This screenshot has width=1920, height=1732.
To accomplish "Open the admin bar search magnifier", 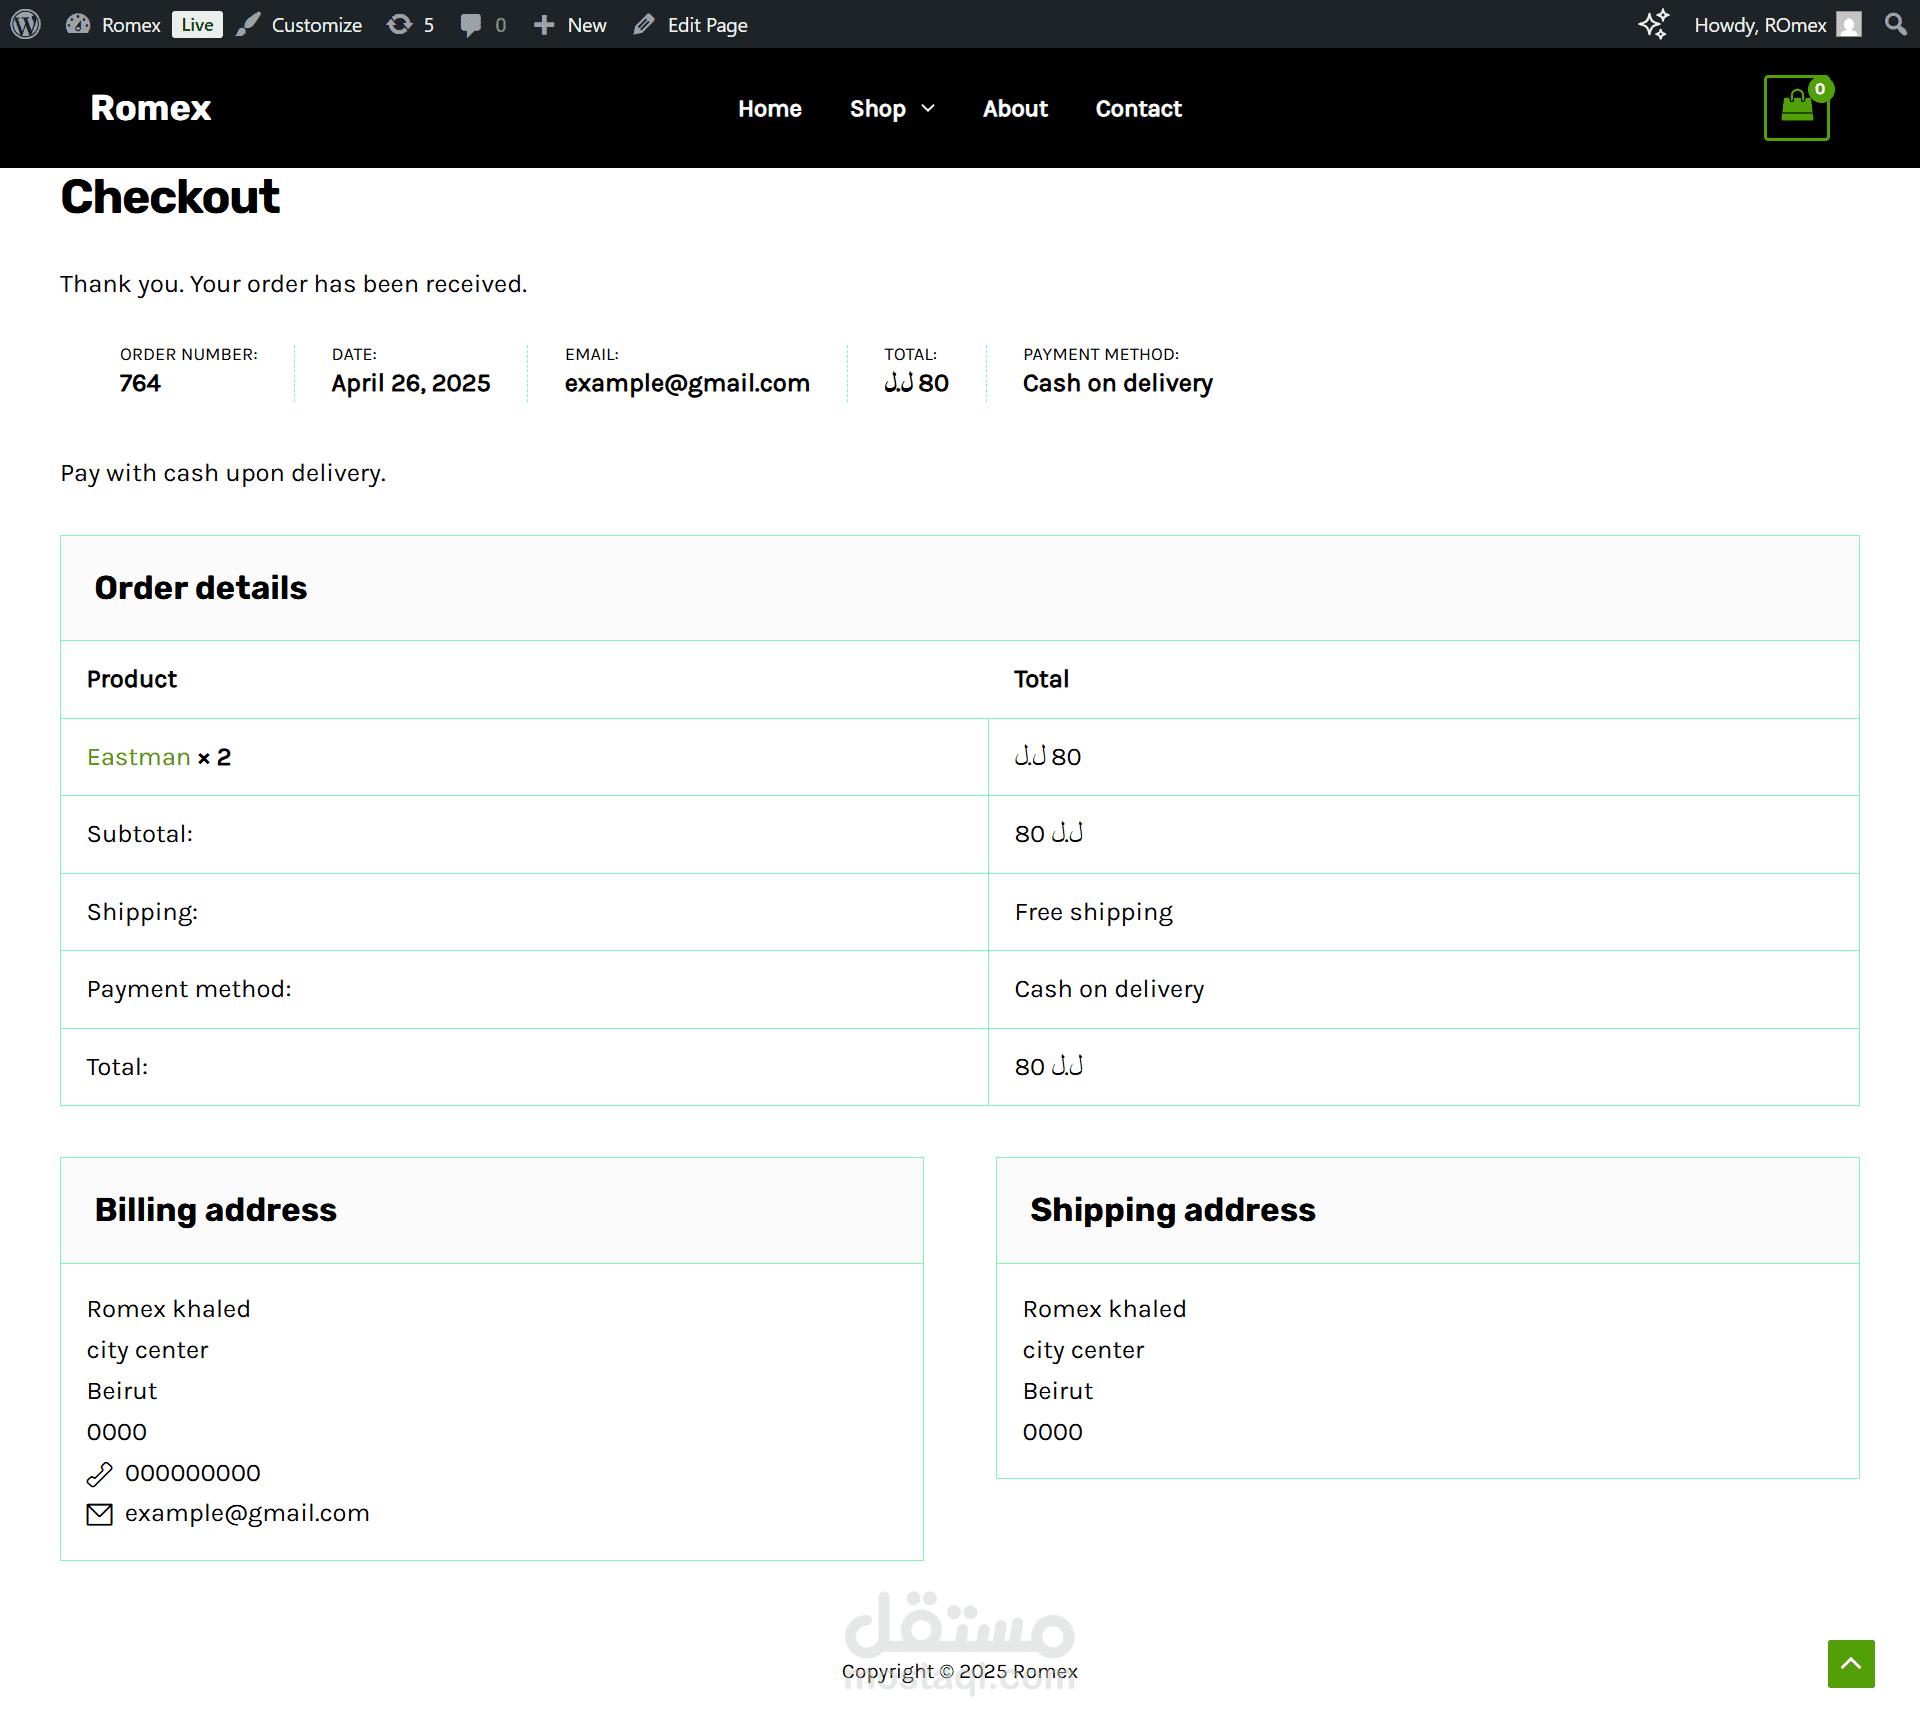I will (1895, 24).
